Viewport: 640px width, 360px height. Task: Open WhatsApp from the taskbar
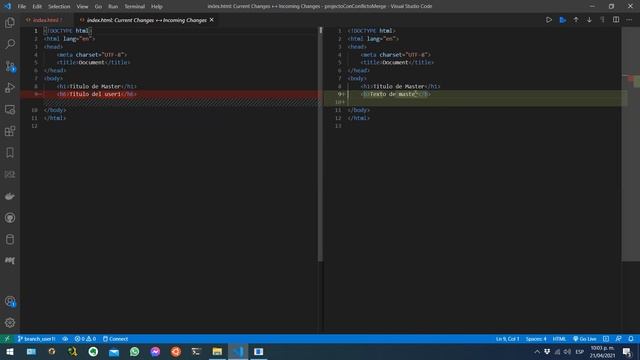[x=134, y=351]
